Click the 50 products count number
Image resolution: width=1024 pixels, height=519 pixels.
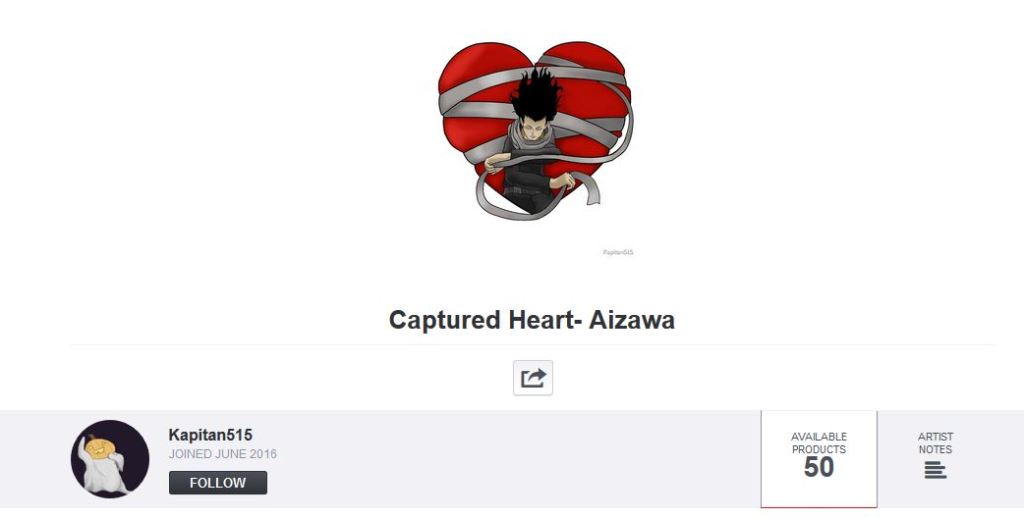pos(819,467)
